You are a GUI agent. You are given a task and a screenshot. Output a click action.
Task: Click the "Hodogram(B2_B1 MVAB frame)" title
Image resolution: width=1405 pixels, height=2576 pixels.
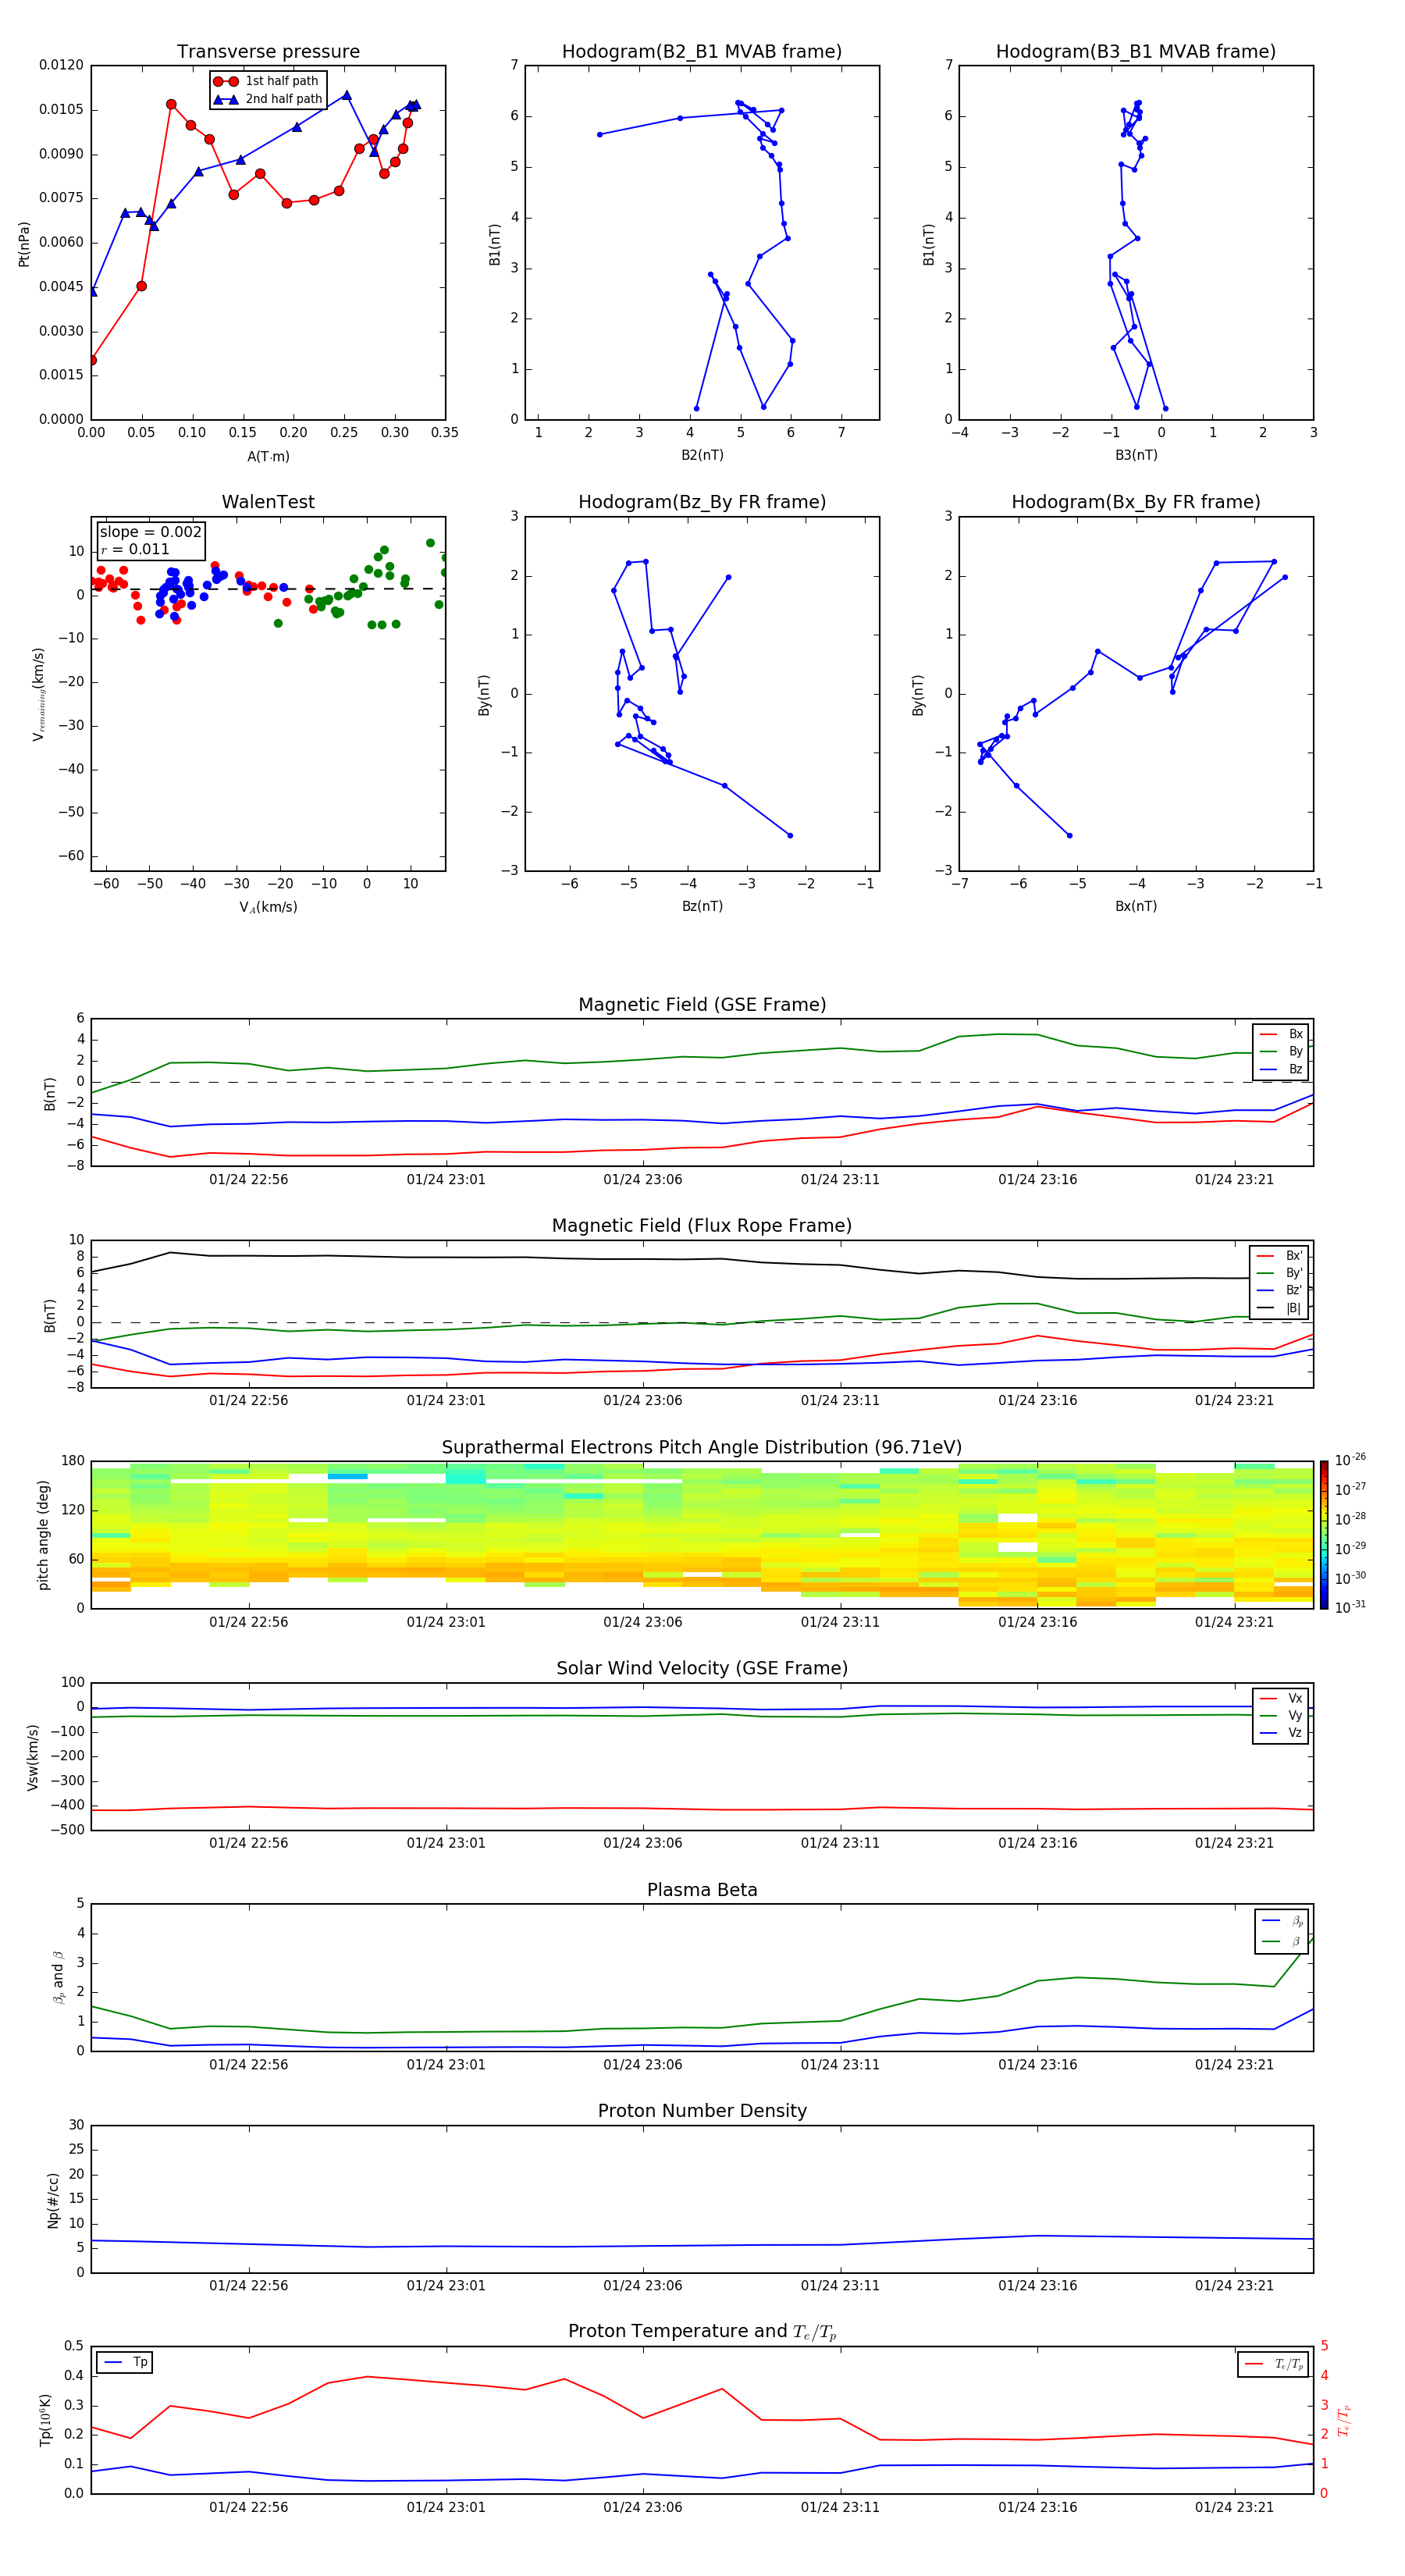702,52
